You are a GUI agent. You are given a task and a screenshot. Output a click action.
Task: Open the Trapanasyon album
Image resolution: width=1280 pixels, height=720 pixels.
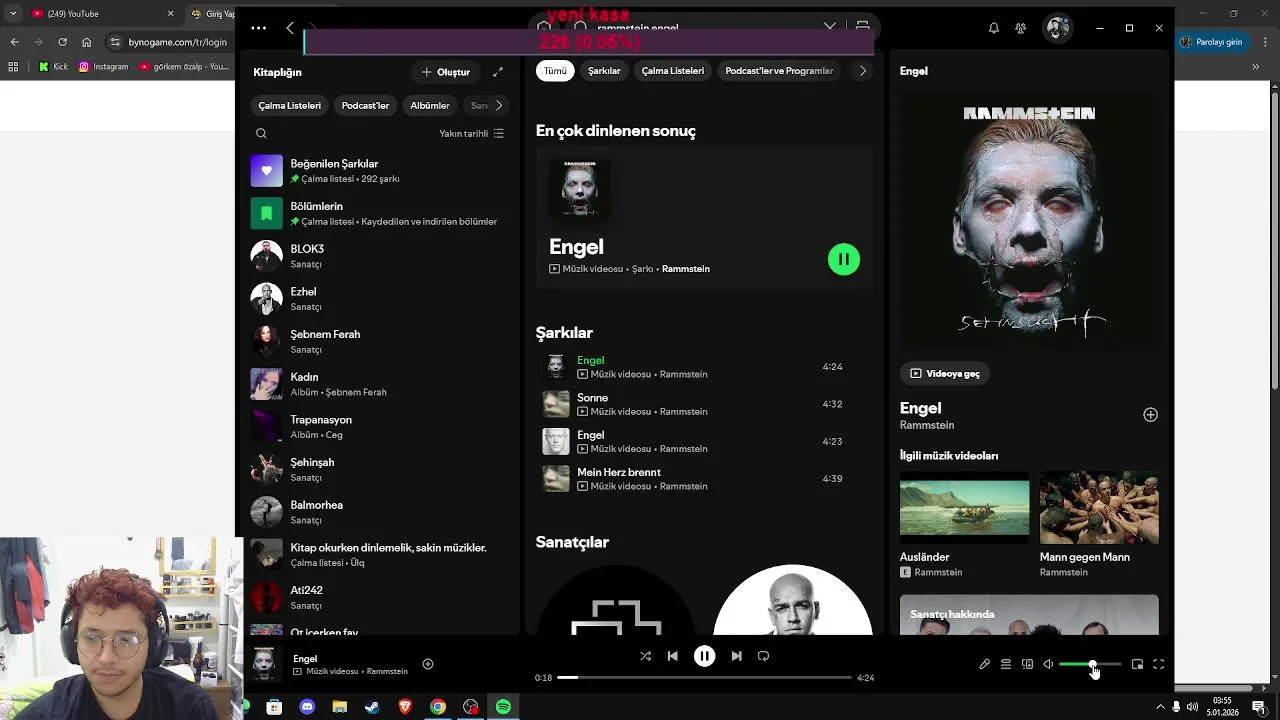380,427
